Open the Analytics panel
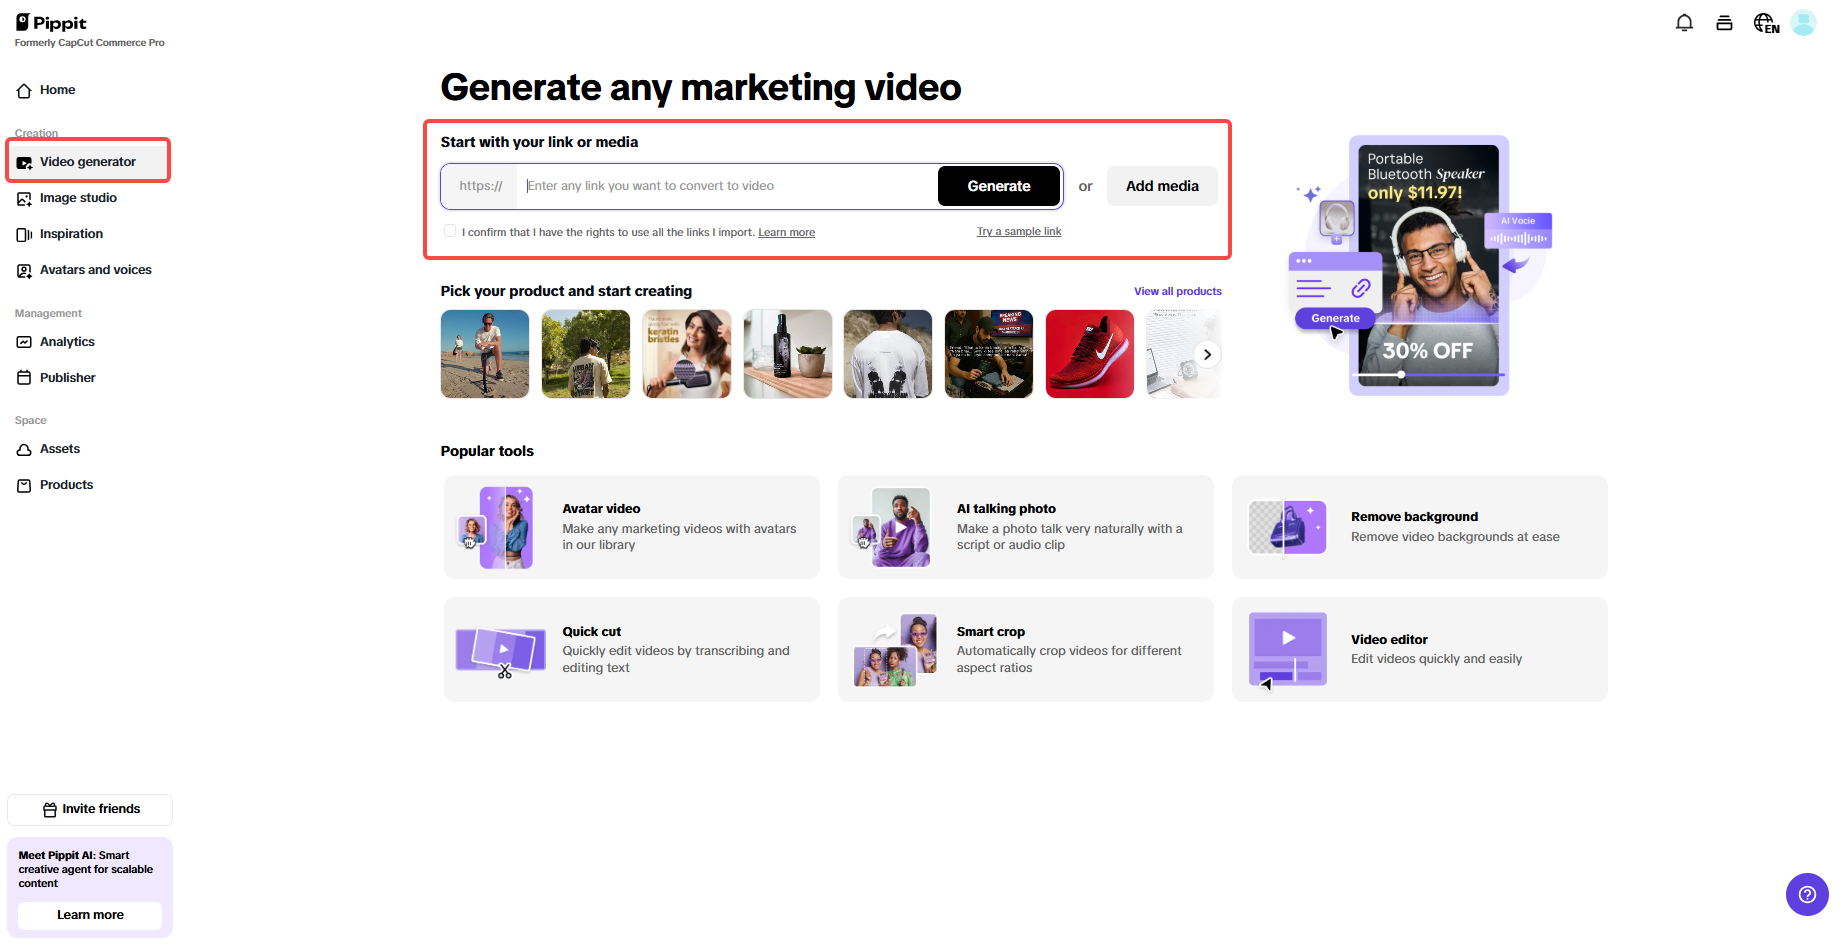The height and width of the screenshot is (945, 1847). (x=66, y=341)
